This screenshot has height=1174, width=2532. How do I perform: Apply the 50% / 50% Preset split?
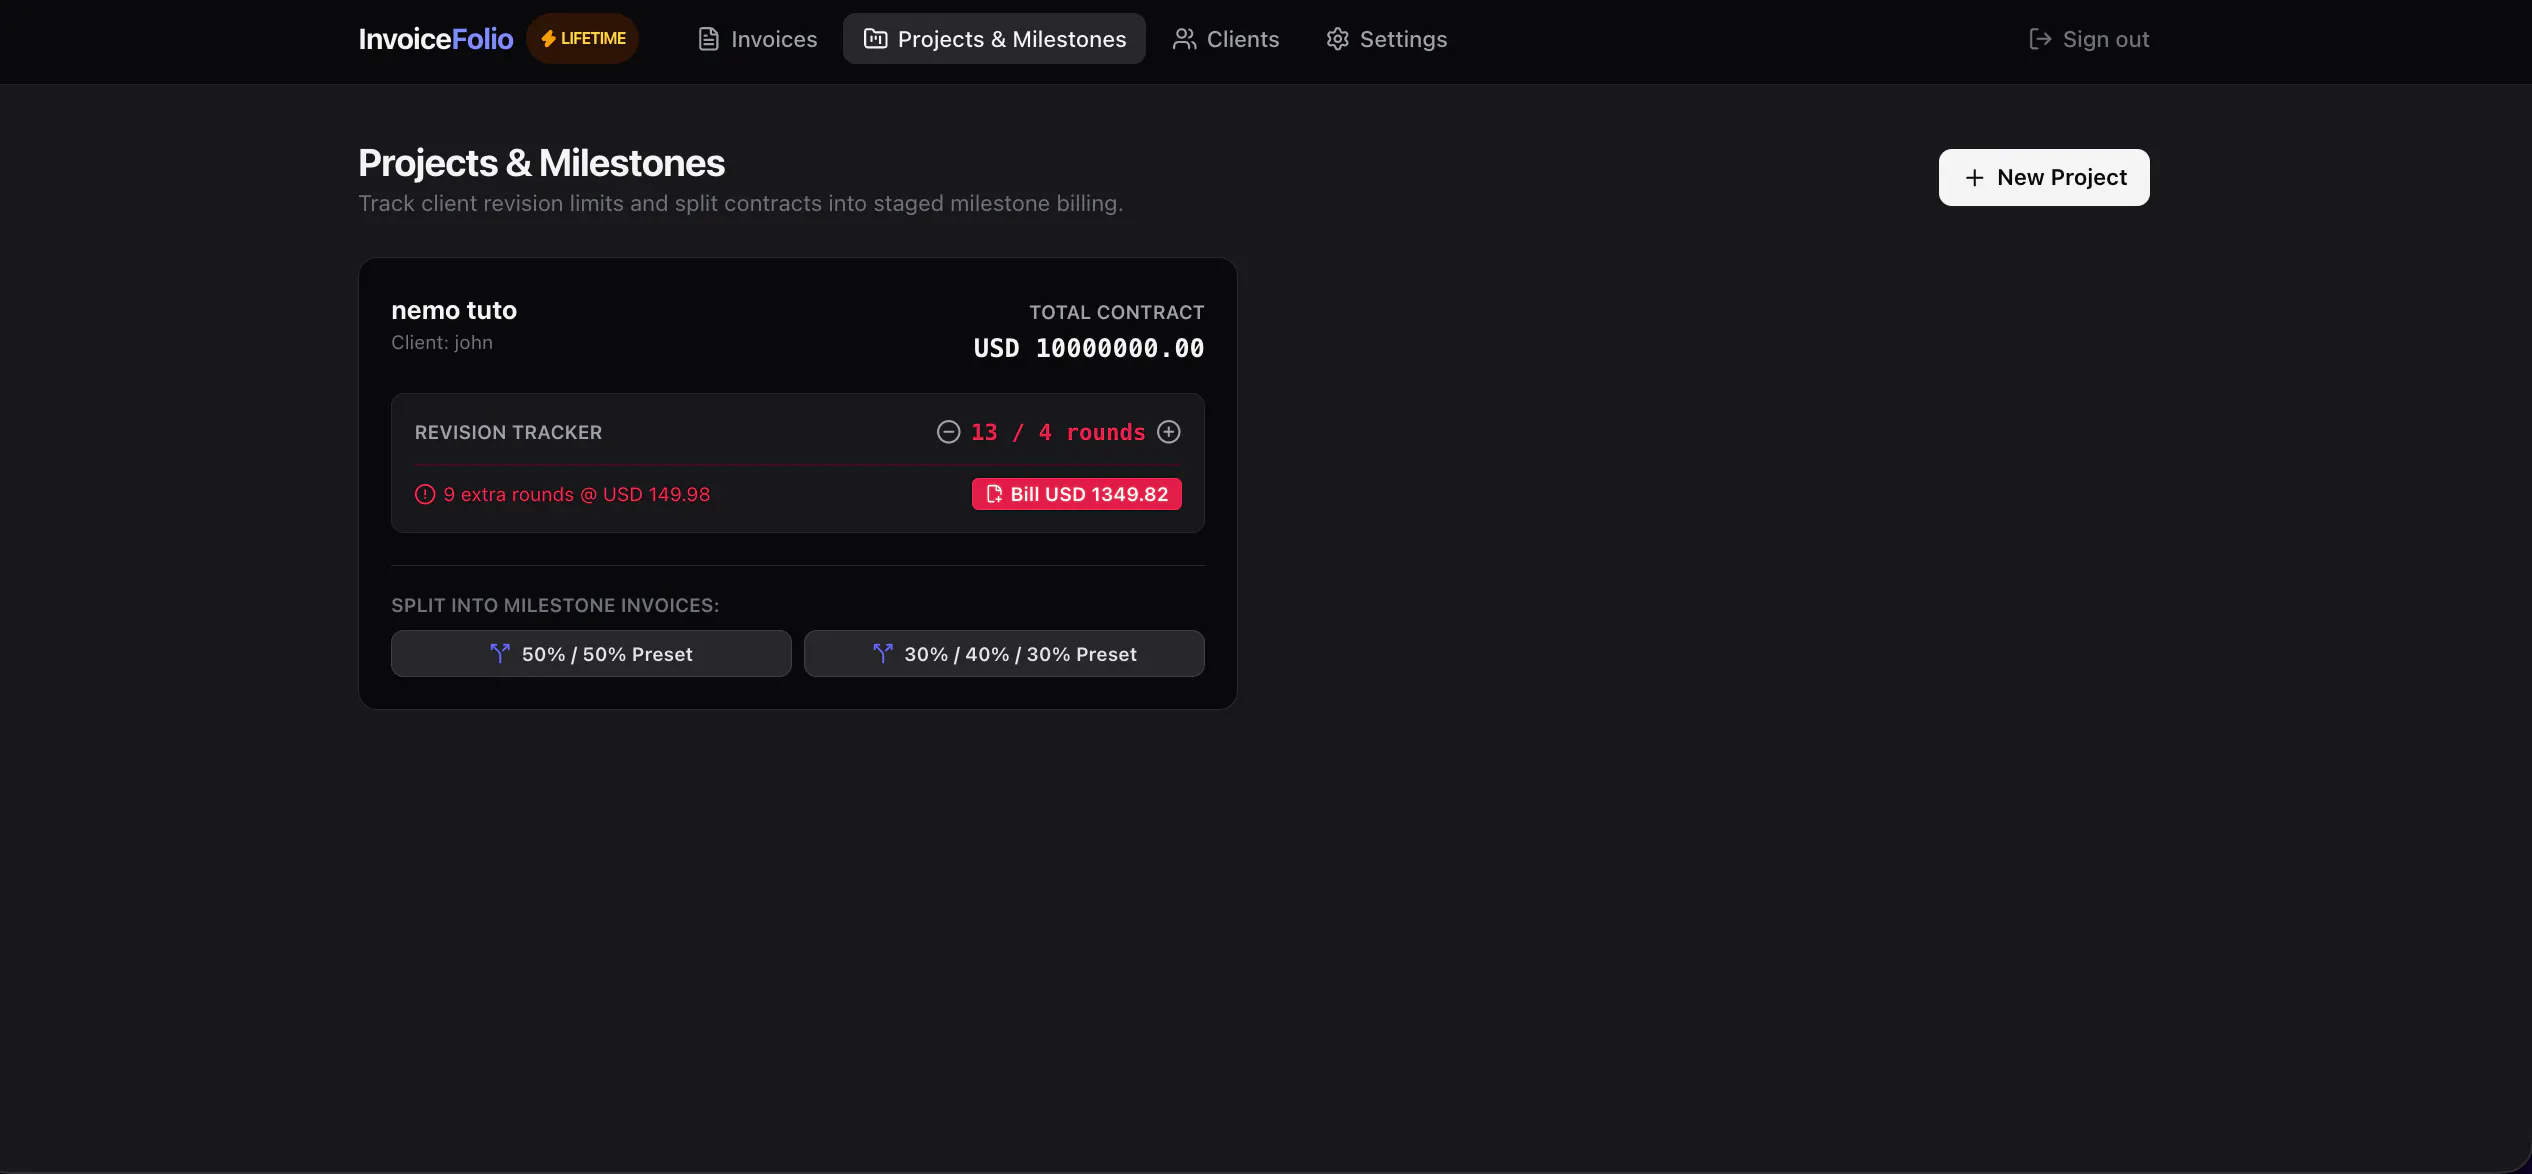(x=591, y=654)
